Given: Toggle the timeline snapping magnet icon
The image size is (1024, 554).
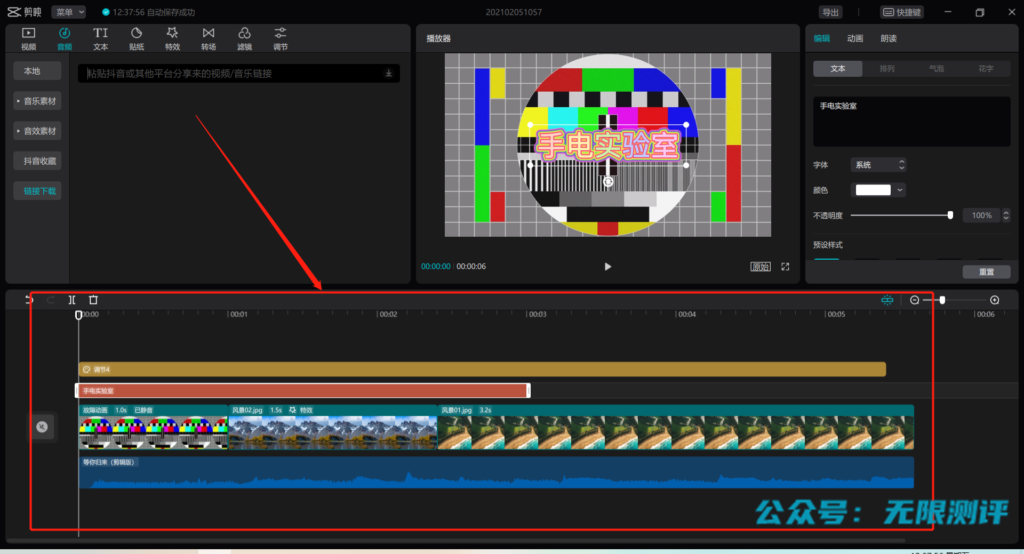Looking at the screenshot, I should tap(887, 300).
